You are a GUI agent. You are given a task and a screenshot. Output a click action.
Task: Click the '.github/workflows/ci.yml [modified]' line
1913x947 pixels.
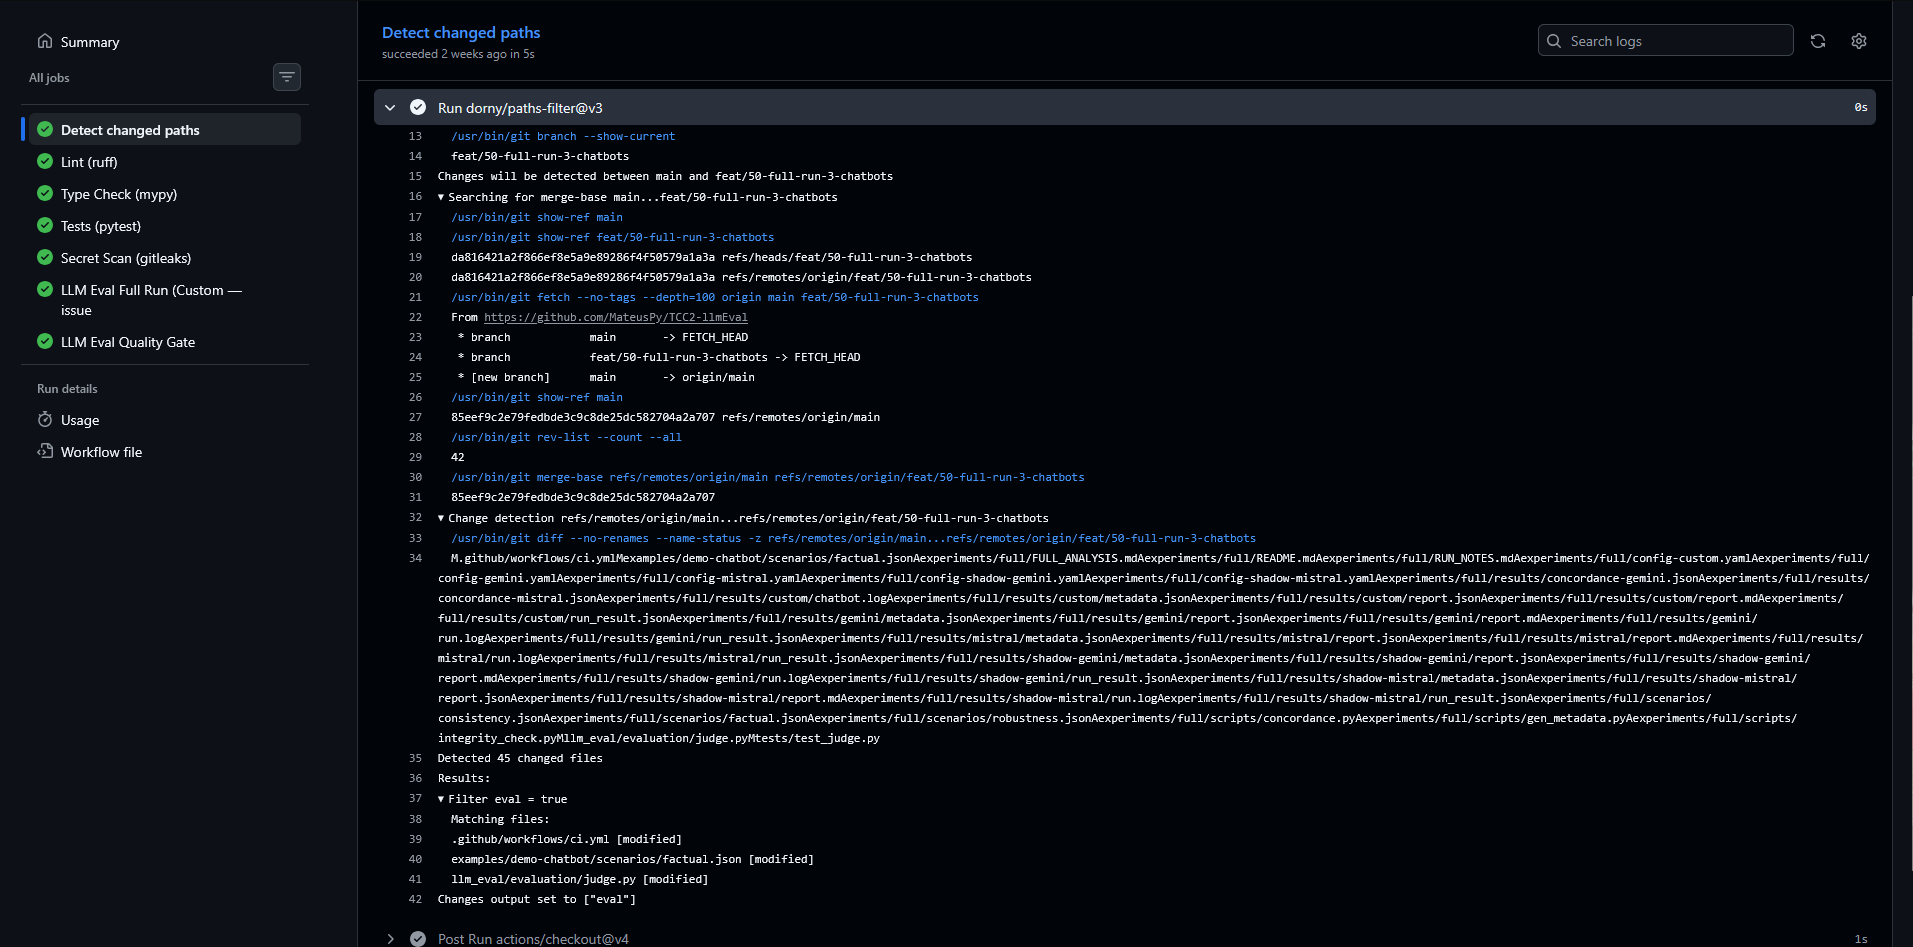pyautogui.click(x=566, y=839)
